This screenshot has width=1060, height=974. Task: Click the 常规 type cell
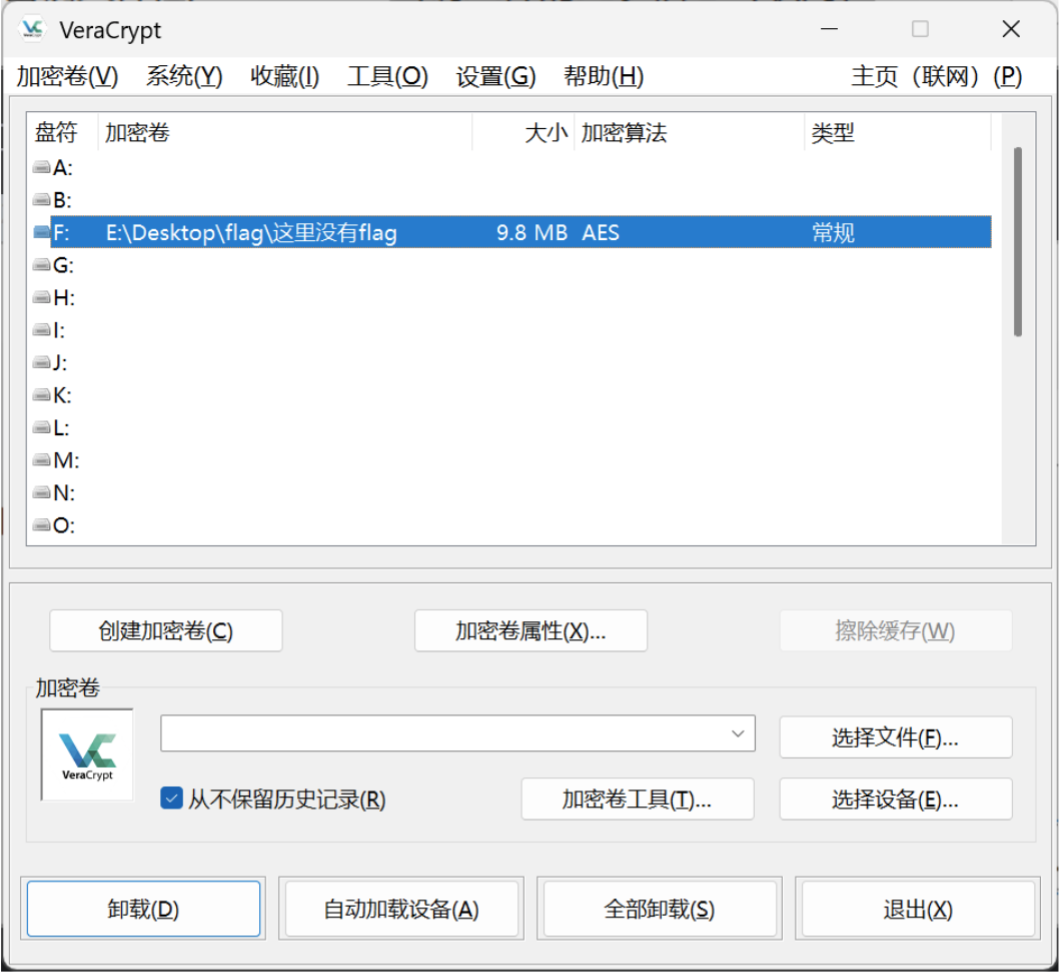pos(833,233)
